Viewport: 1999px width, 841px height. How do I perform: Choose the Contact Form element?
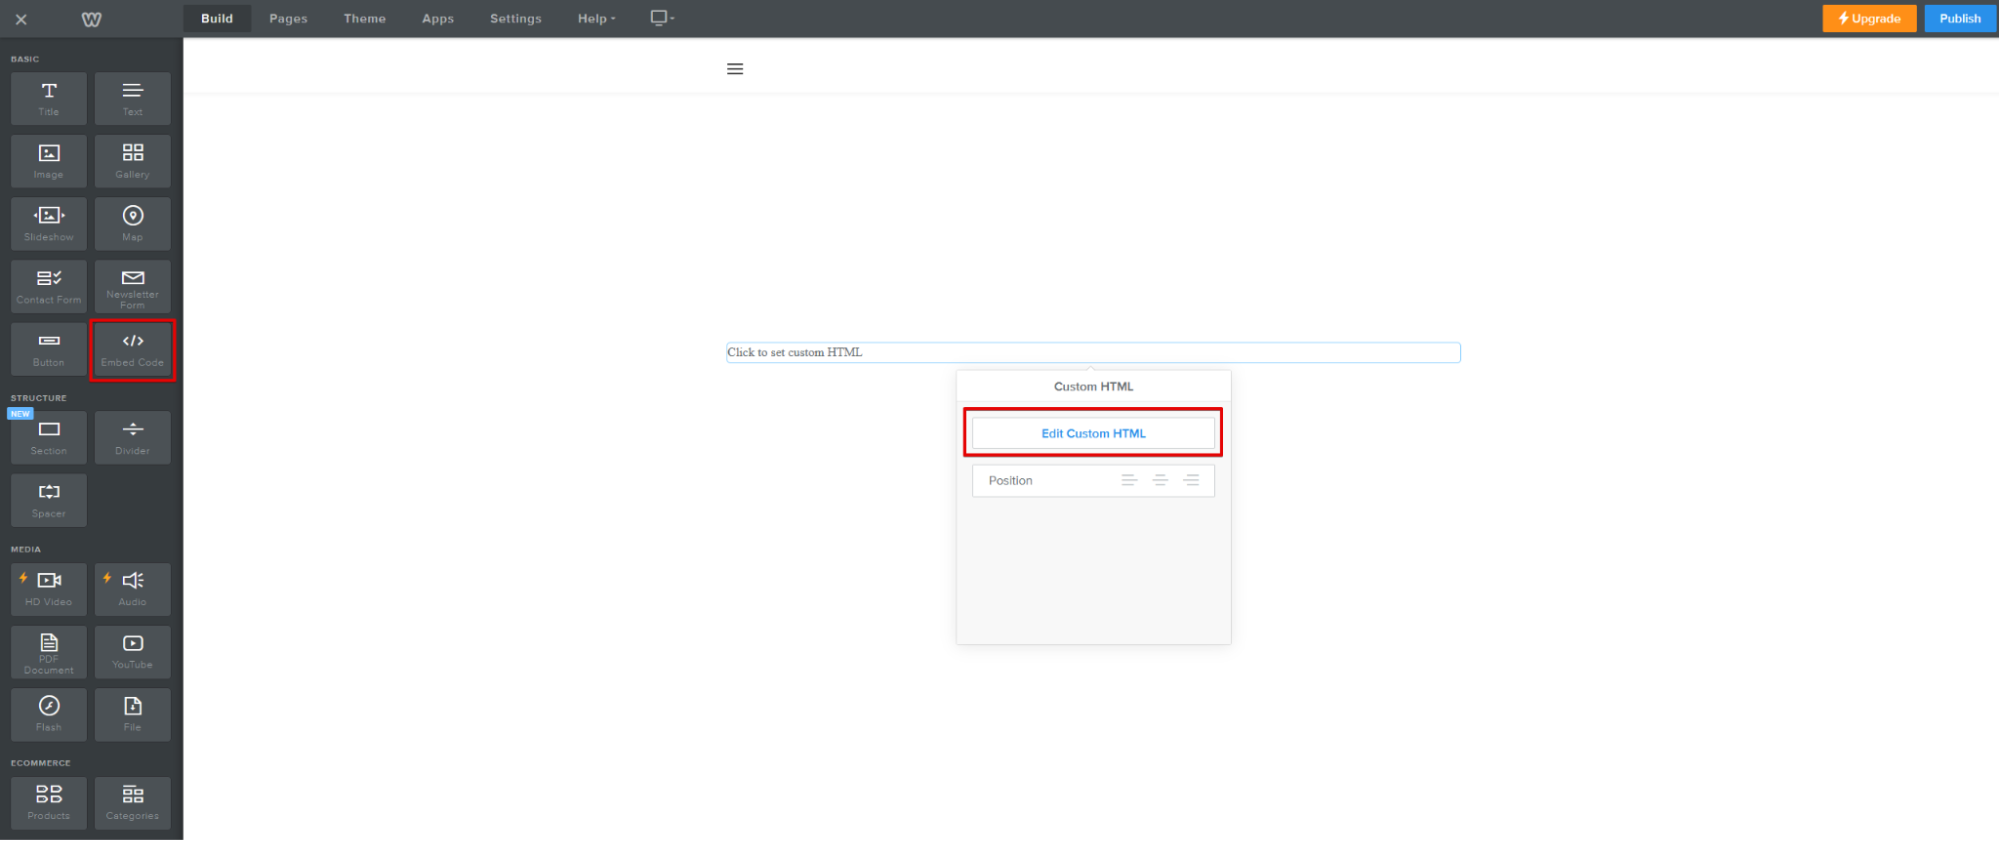[49, 287]
